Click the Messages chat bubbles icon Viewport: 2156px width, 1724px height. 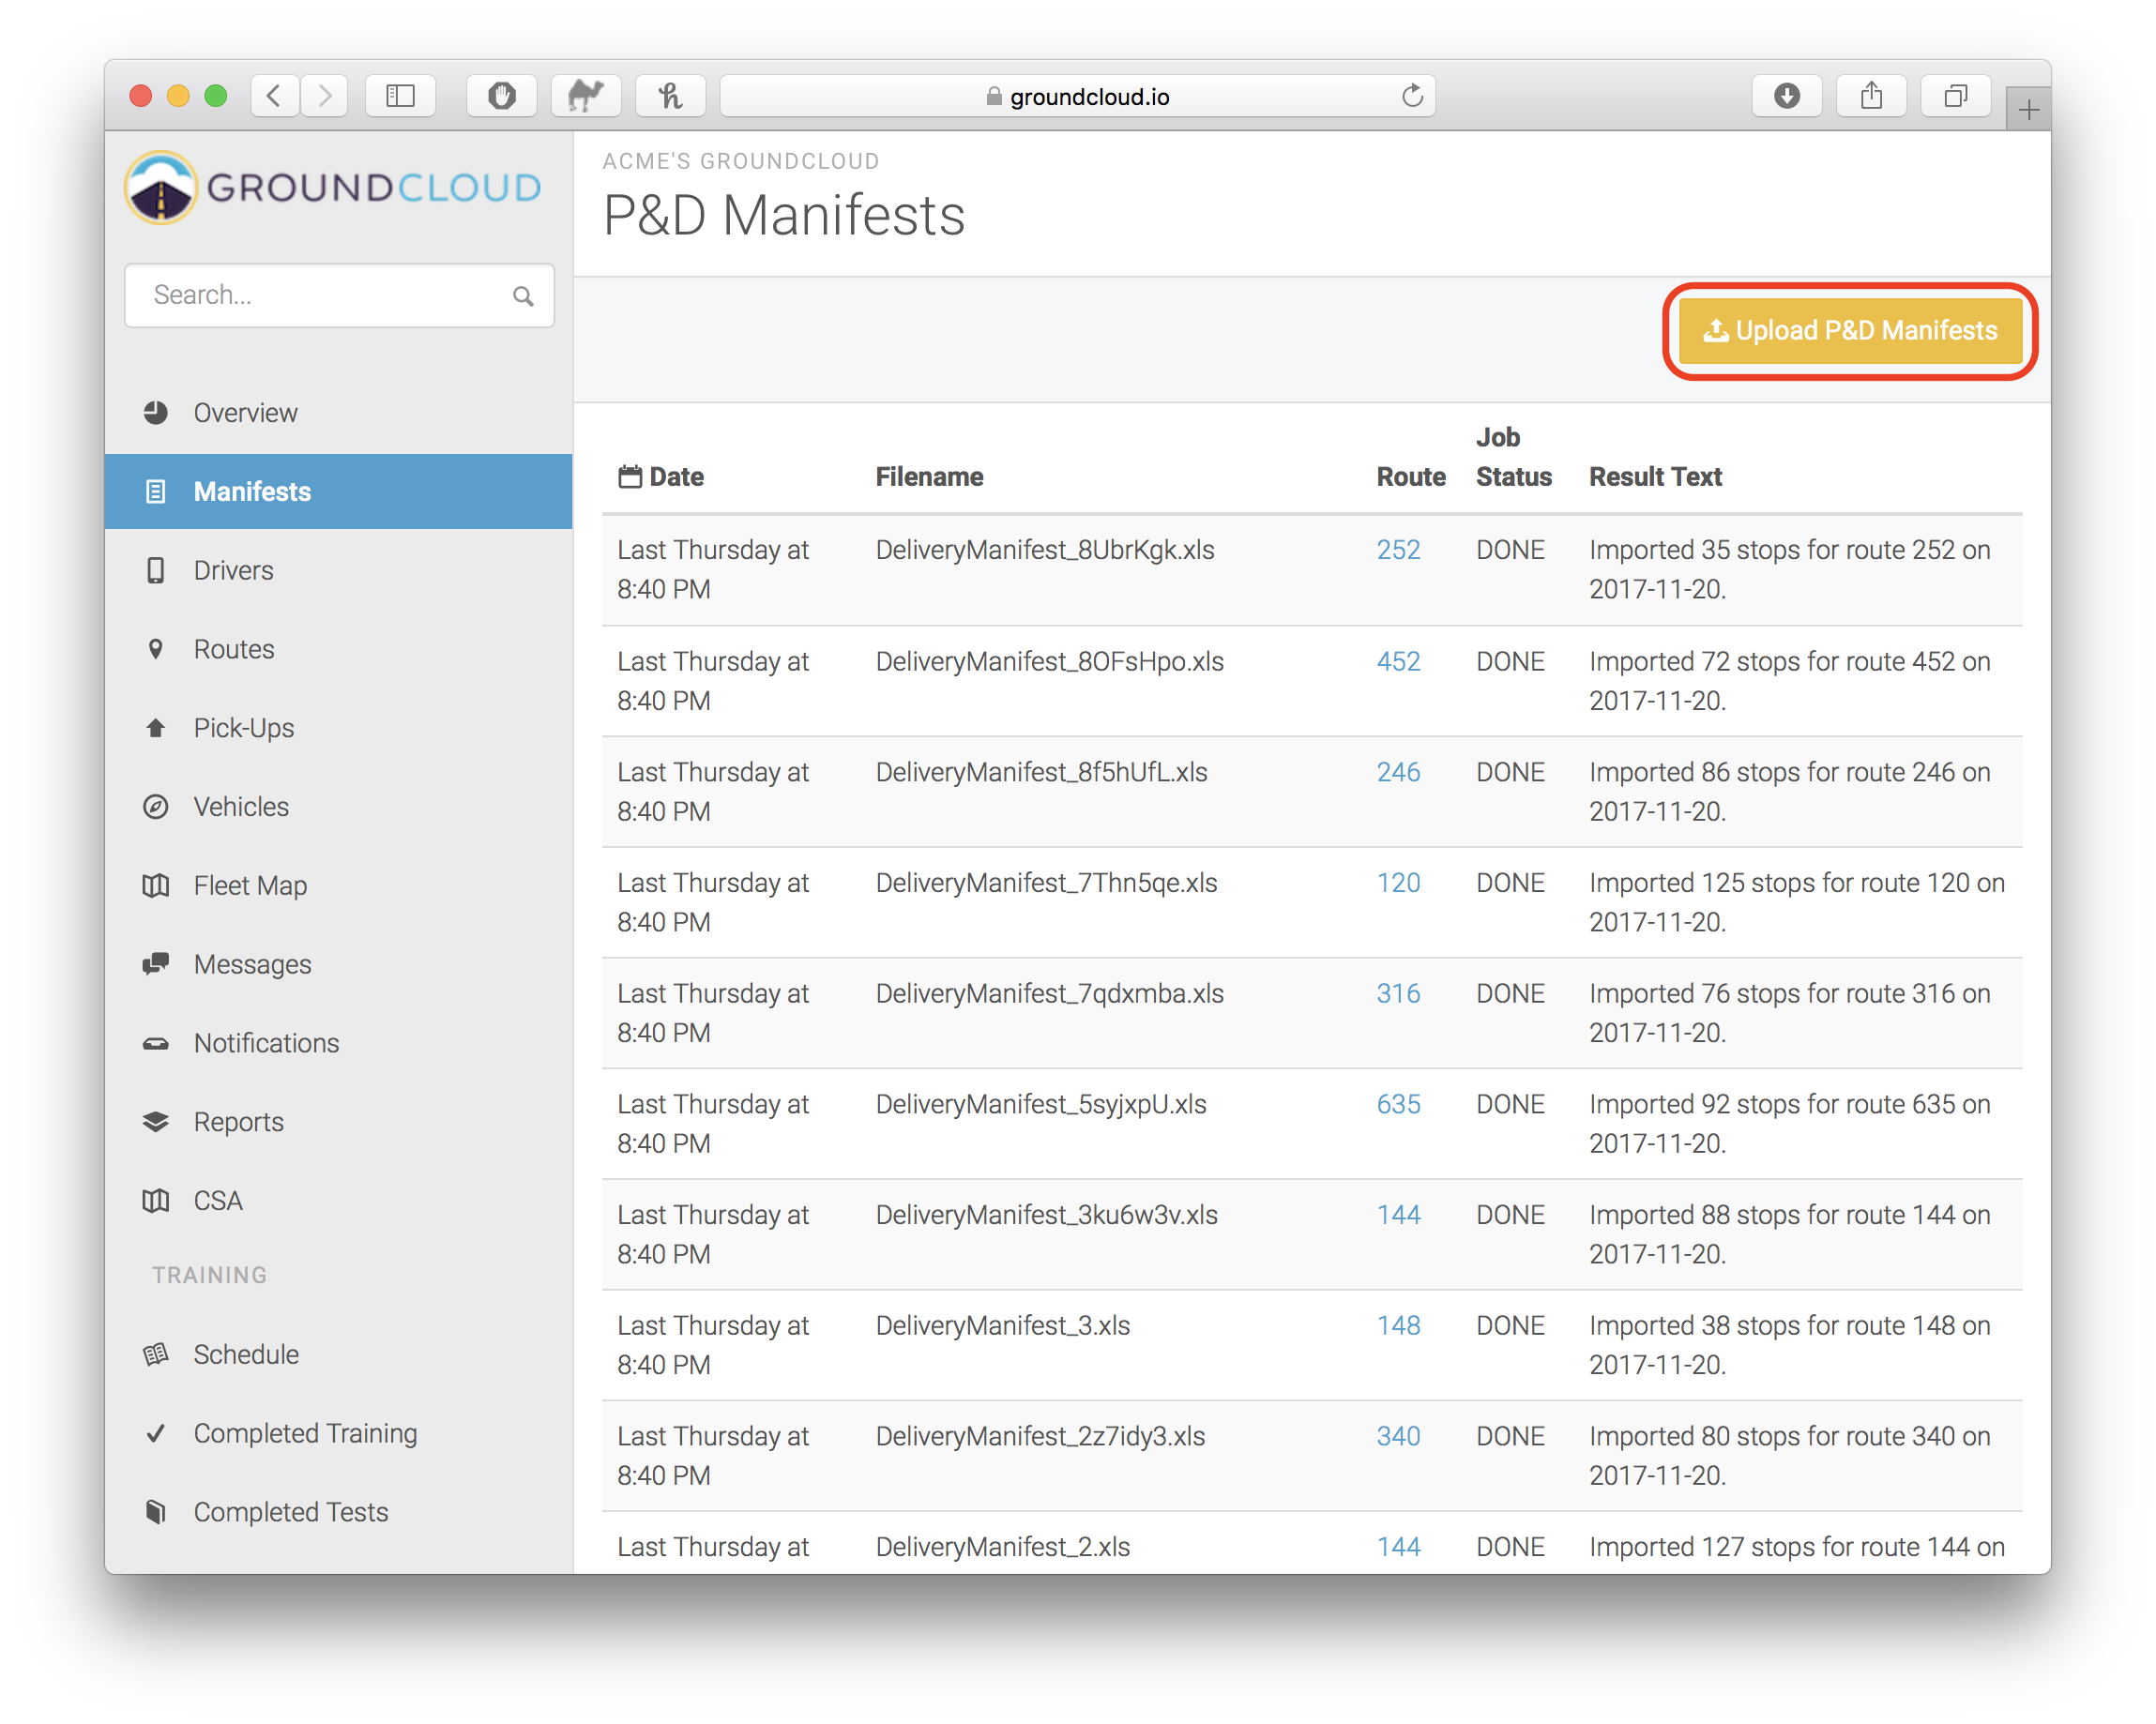click(x=155, y=964)
